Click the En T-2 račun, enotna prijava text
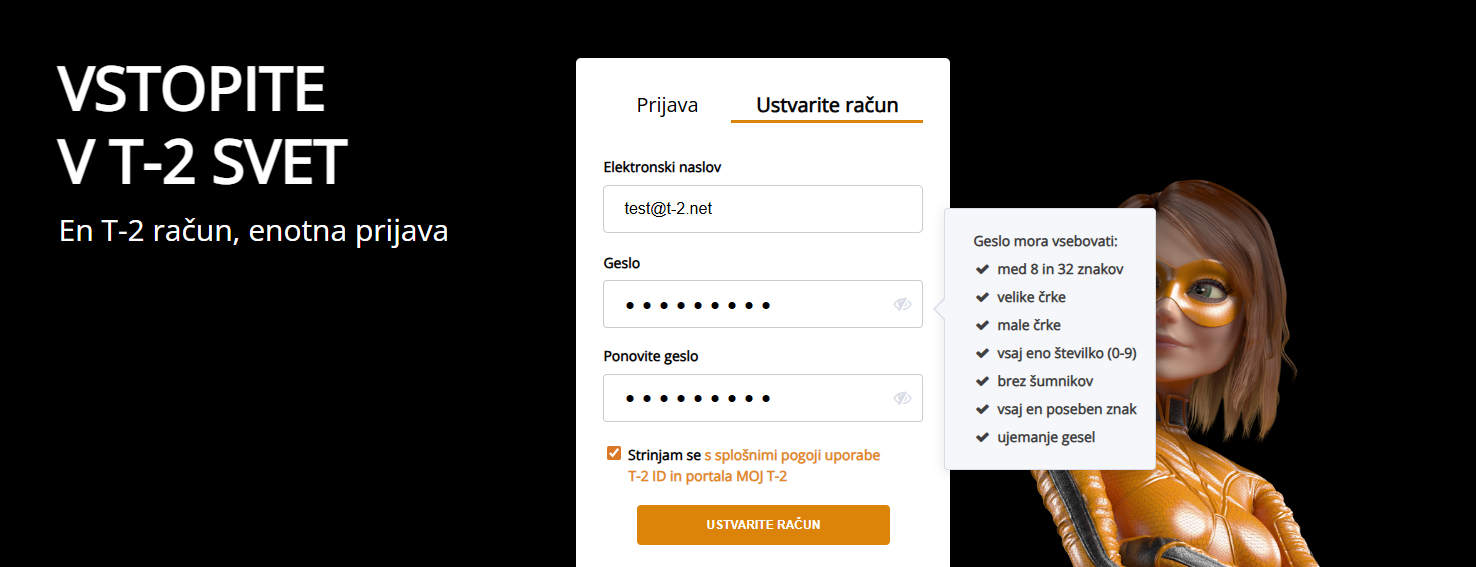The height and width of the screenshot is (567, 1476). pos(253,231)
